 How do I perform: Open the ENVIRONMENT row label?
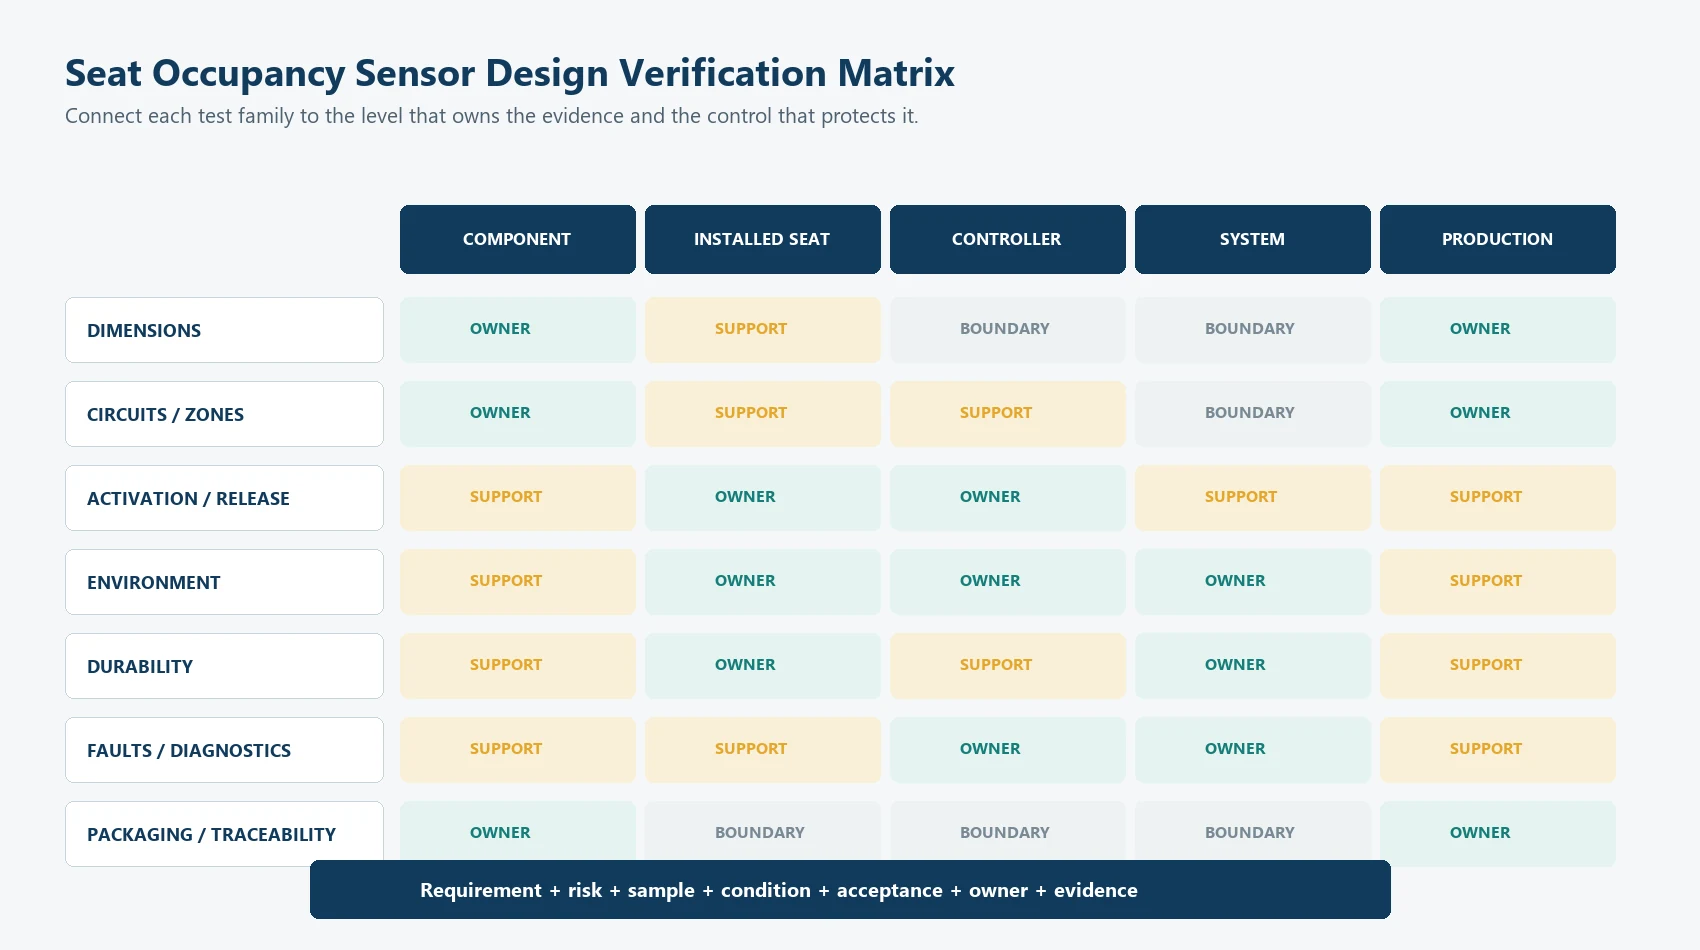coord(224,582)
